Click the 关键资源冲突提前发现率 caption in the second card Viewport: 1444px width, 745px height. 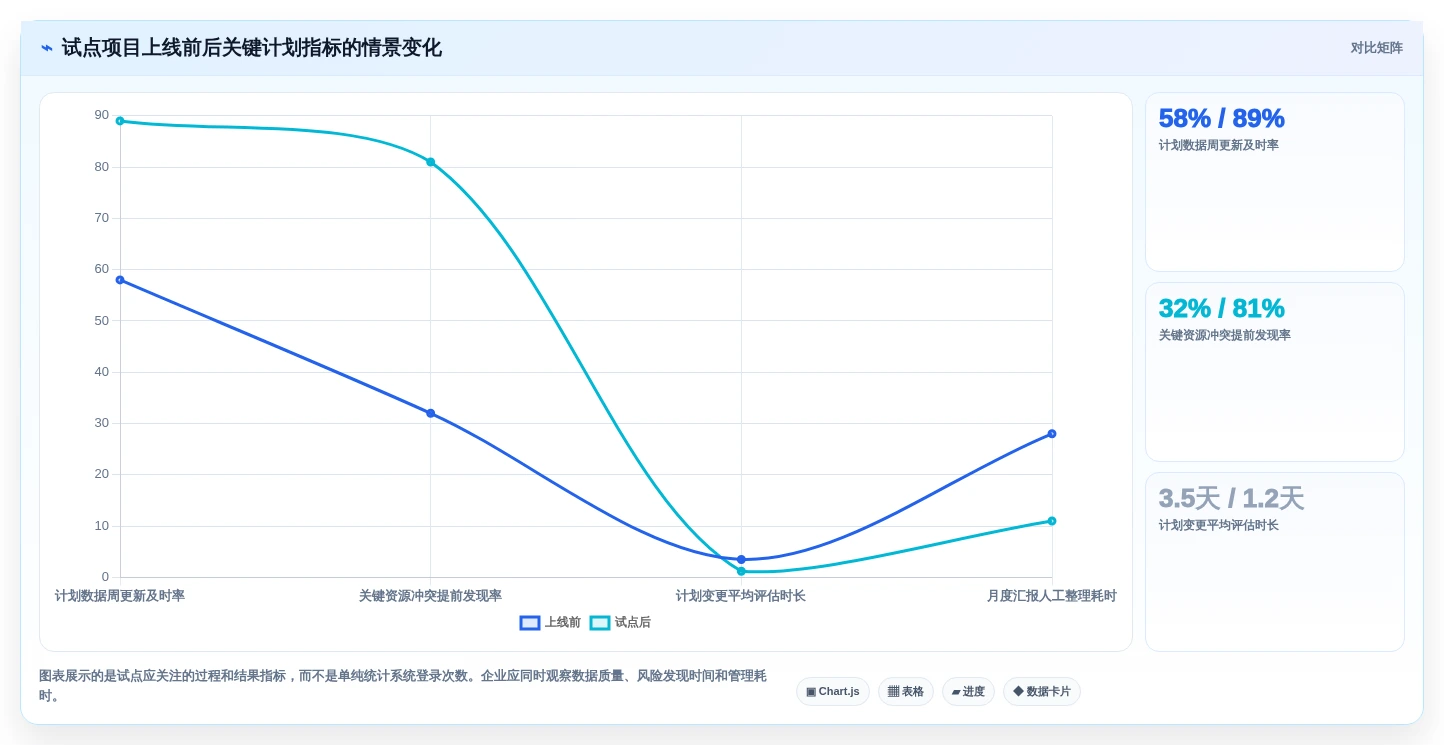tap(1225, 335)
